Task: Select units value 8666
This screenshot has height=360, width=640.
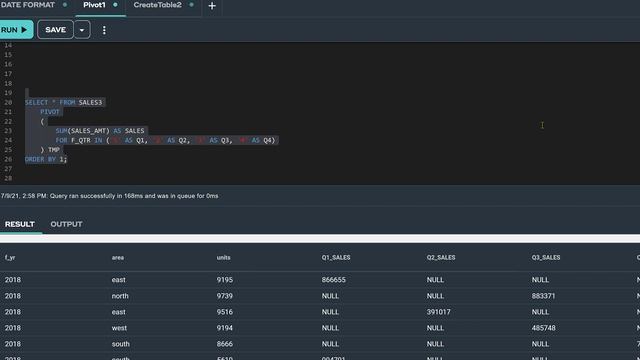Action: pyautogui.click(x=225, y=344)
